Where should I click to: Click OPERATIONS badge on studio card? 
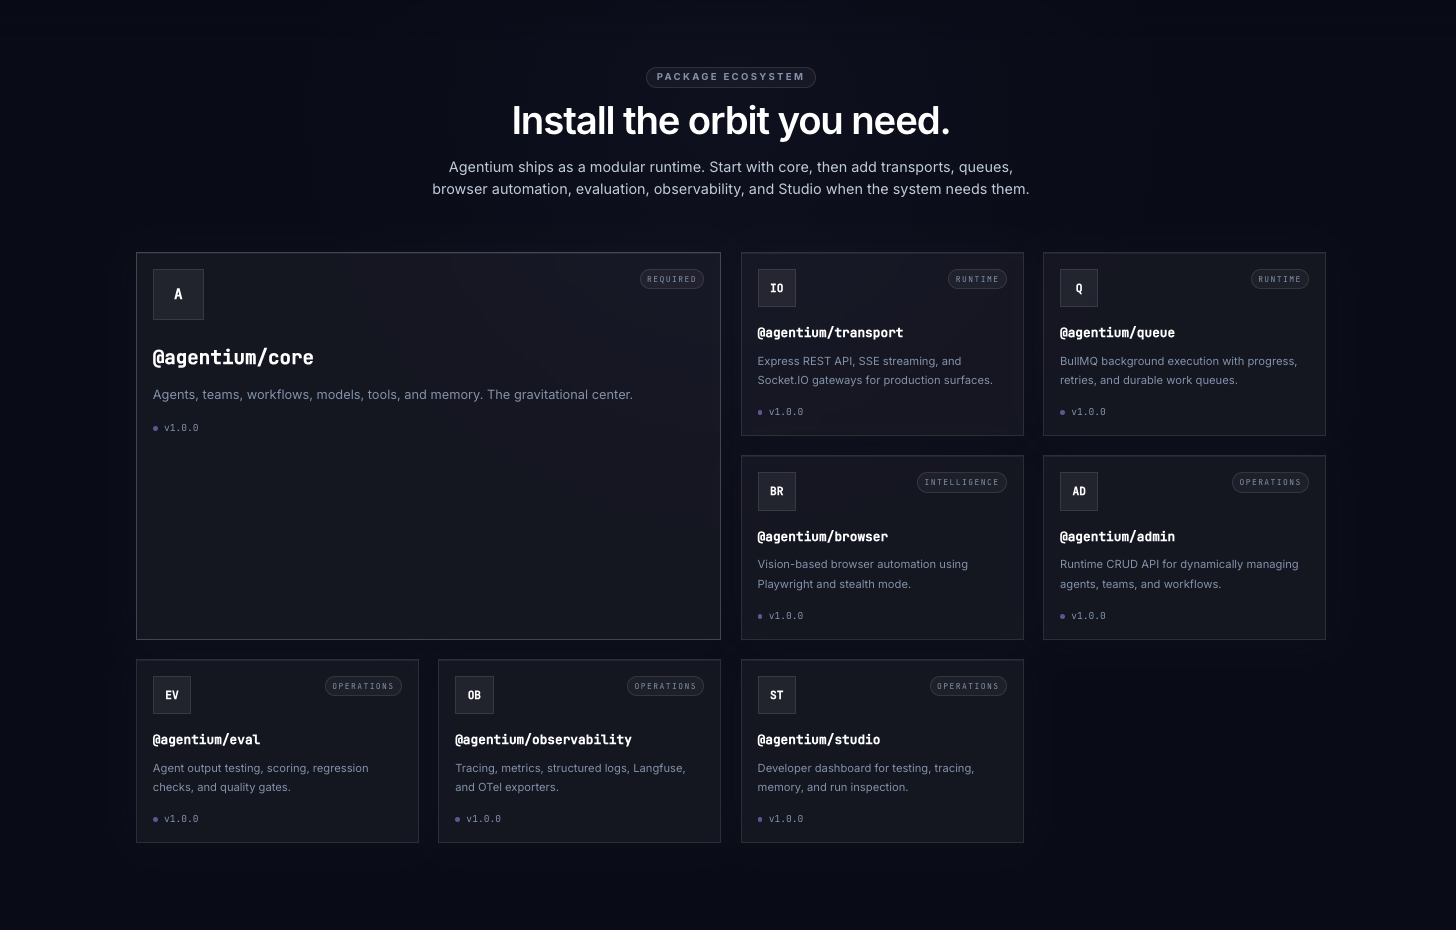(x=968, y=686)
